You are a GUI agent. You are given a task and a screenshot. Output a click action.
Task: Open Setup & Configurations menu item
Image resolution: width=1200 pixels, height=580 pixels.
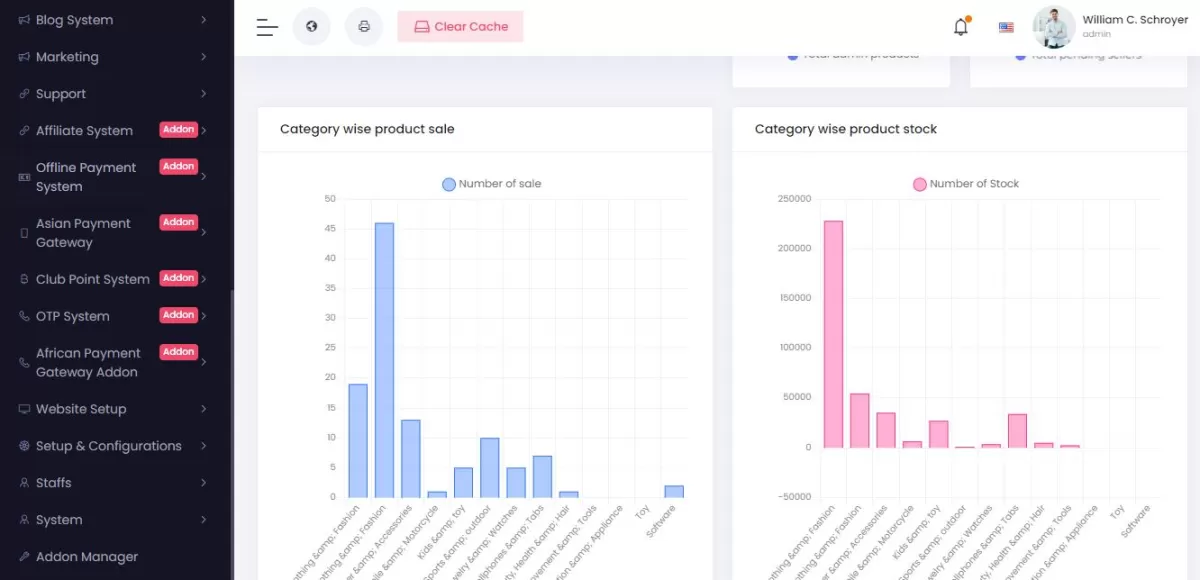(116, 446)
